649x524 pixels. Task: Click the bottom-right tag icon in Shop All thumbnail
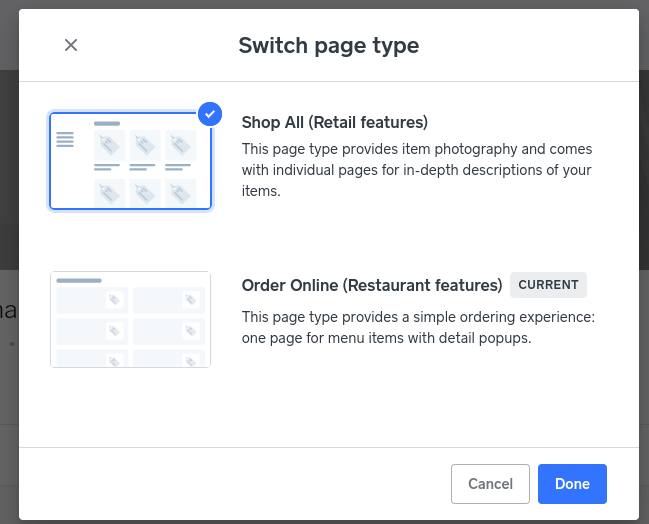coord(180,192)
